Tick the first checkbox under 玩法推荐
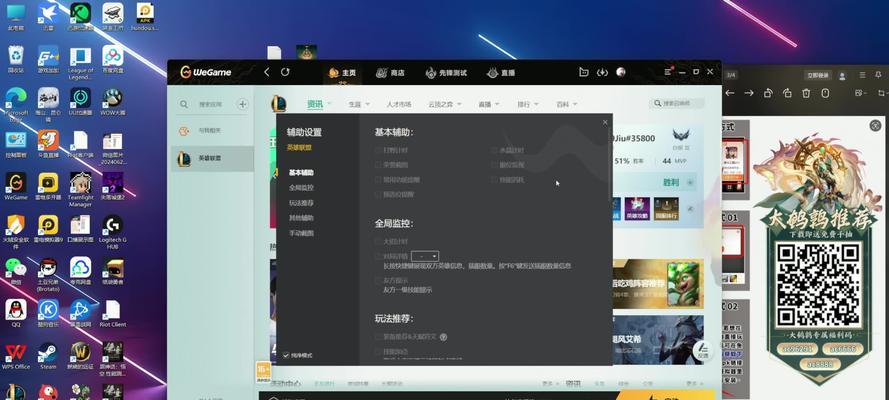 coord(378,337)
